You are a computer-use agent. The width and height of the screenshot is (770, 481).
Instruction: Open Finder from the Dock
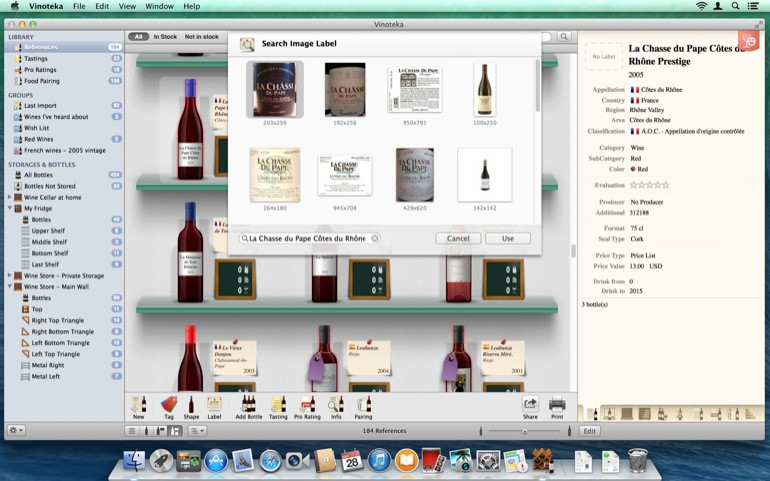[134, 461]
